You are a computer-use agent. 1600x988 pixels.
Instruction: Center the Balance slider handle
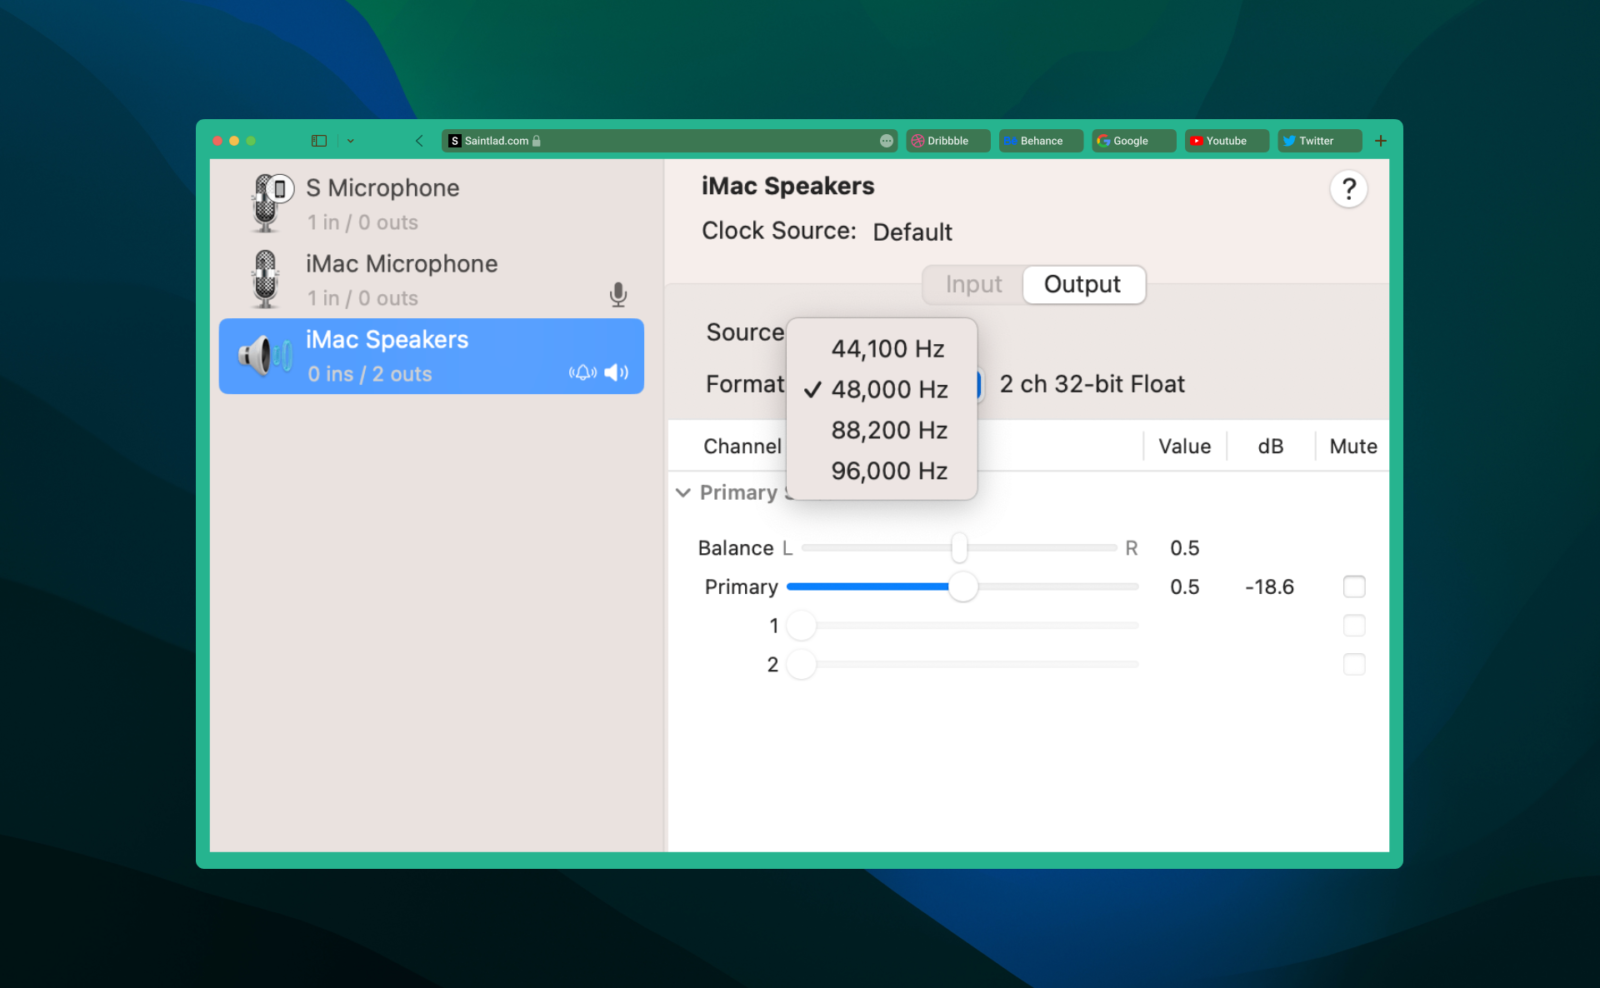click(x=959, y=548)
